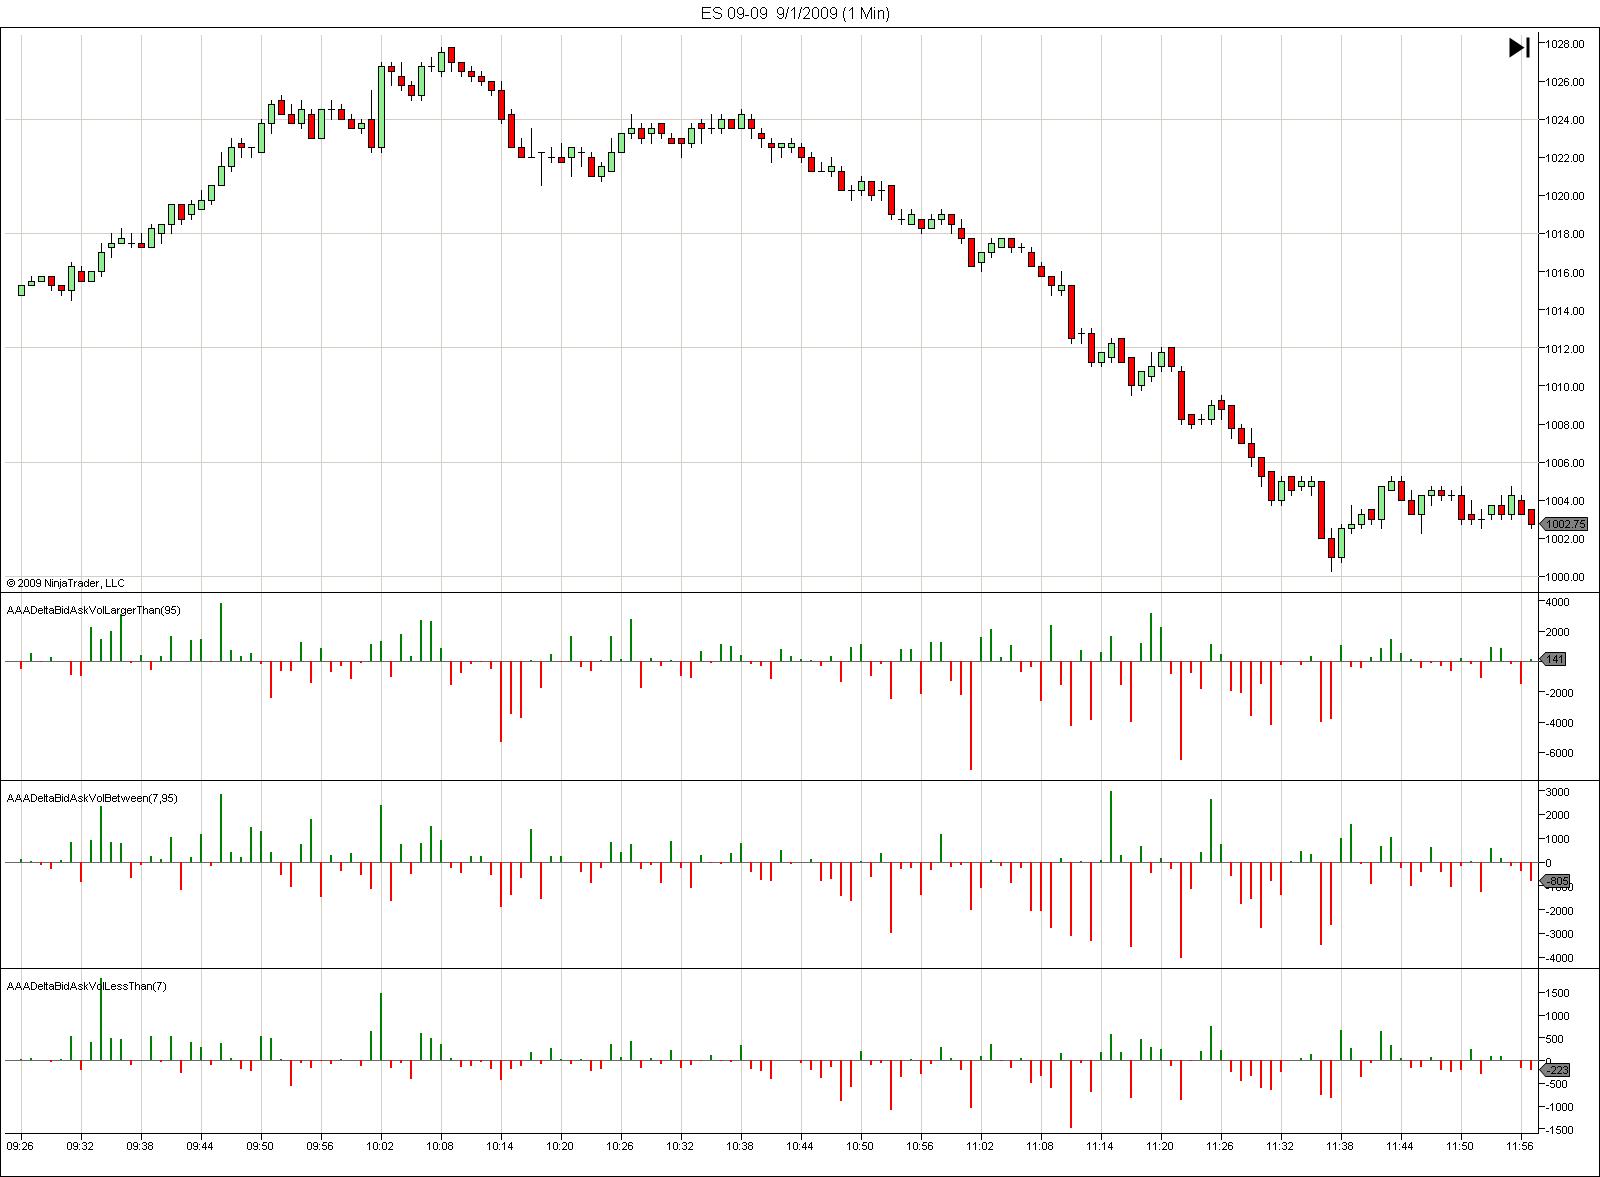1600x1177 pixels.
Task: Click the 11:32 time axis label
Action: [1280, 1146]
